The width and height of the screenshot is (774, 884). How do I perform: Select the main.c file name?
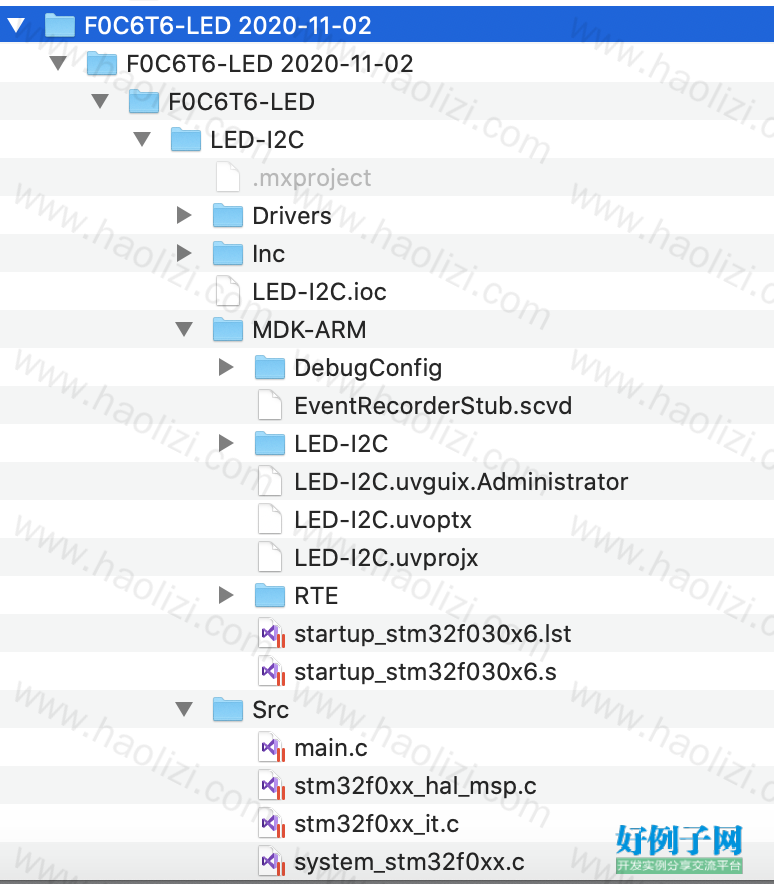(x=331, y=748)
